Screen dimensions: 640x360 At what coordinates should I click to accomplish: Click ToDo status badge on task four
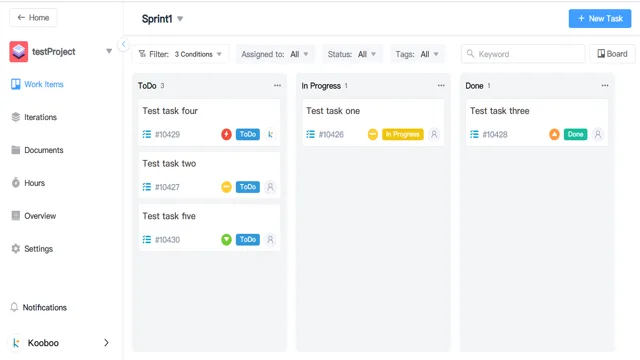coord(248,134)
